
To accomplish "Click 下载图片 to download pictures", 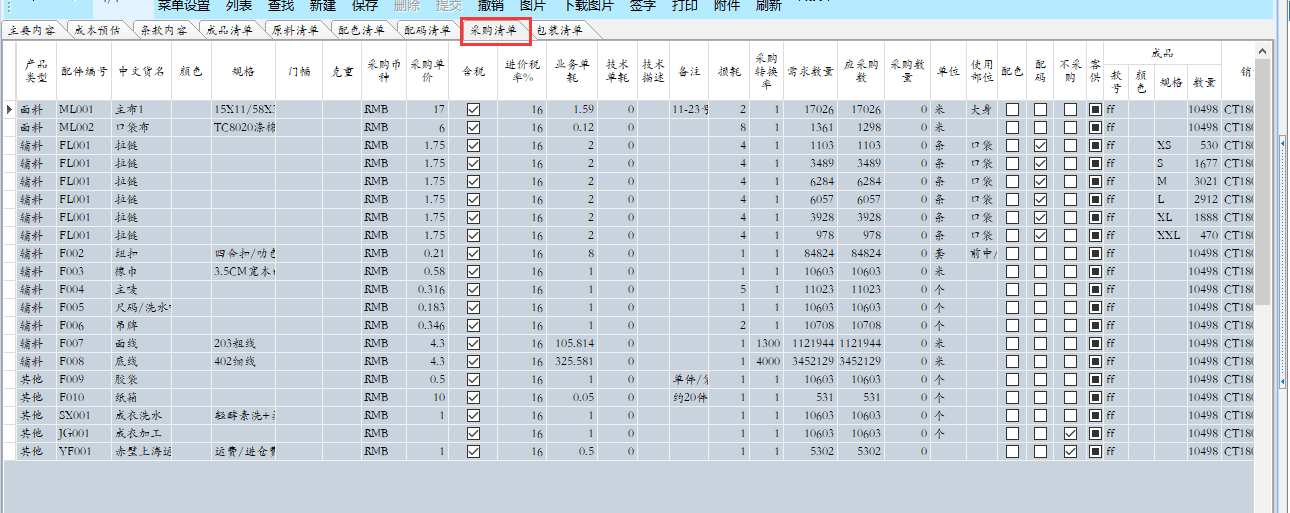I will click(x=587, y=5).
